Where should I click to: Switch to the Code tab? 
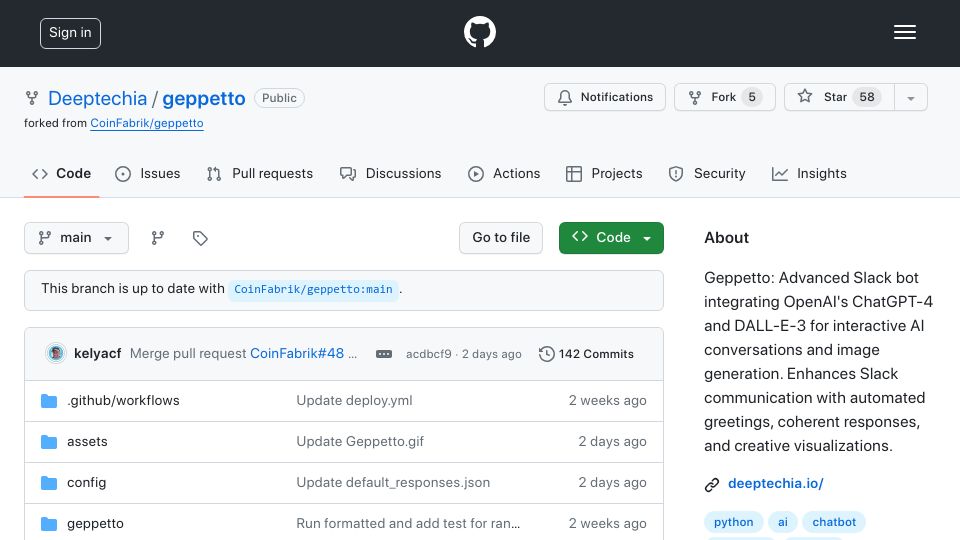[61, 174]
